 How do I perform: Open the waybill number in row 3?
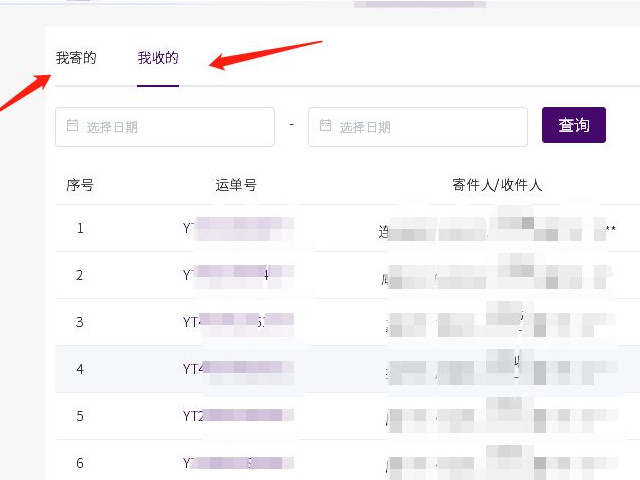(237, 322)
